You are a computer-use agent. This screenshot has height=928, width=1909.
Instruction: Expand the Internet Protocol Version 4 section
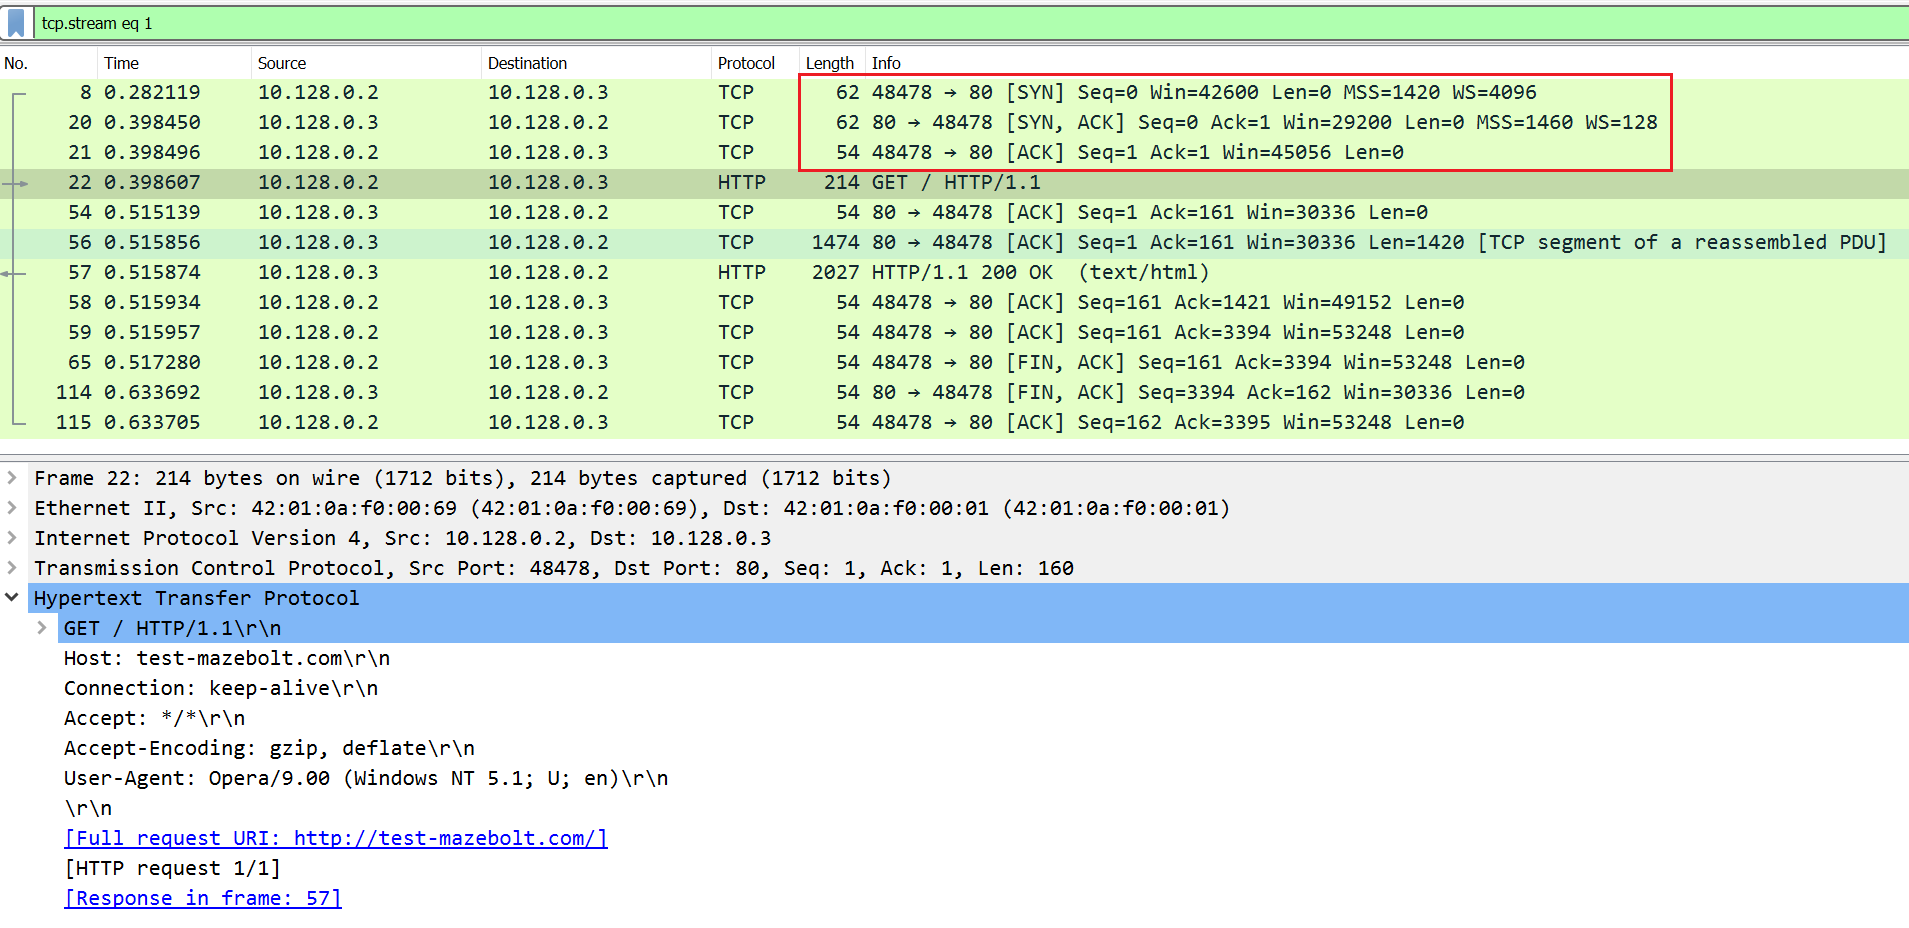point(12,538)
